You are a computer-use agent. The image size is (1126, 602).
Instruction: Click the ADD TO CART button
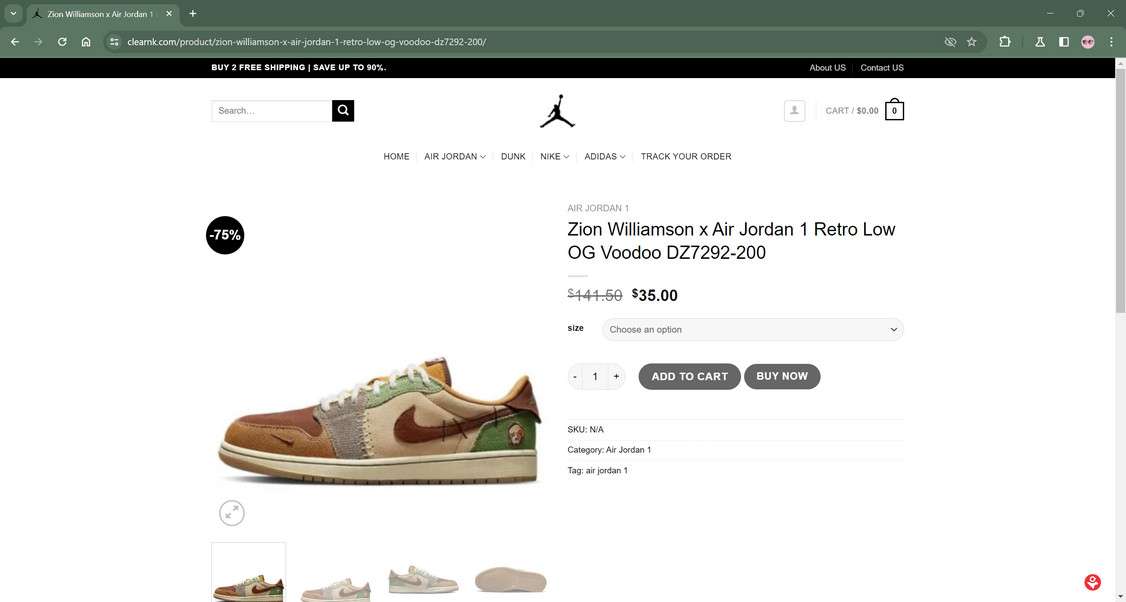click(689, 377)
